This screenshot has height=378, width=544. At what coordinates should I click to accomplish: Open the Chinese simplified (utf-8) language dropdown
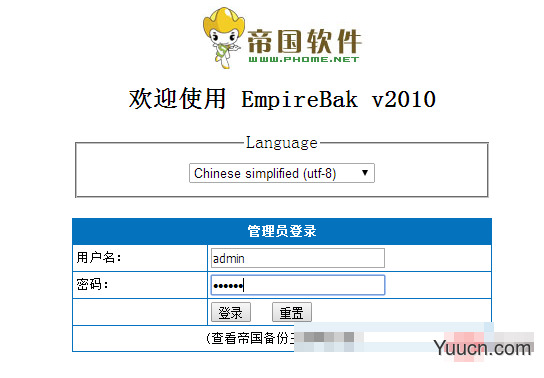(282, 173)
